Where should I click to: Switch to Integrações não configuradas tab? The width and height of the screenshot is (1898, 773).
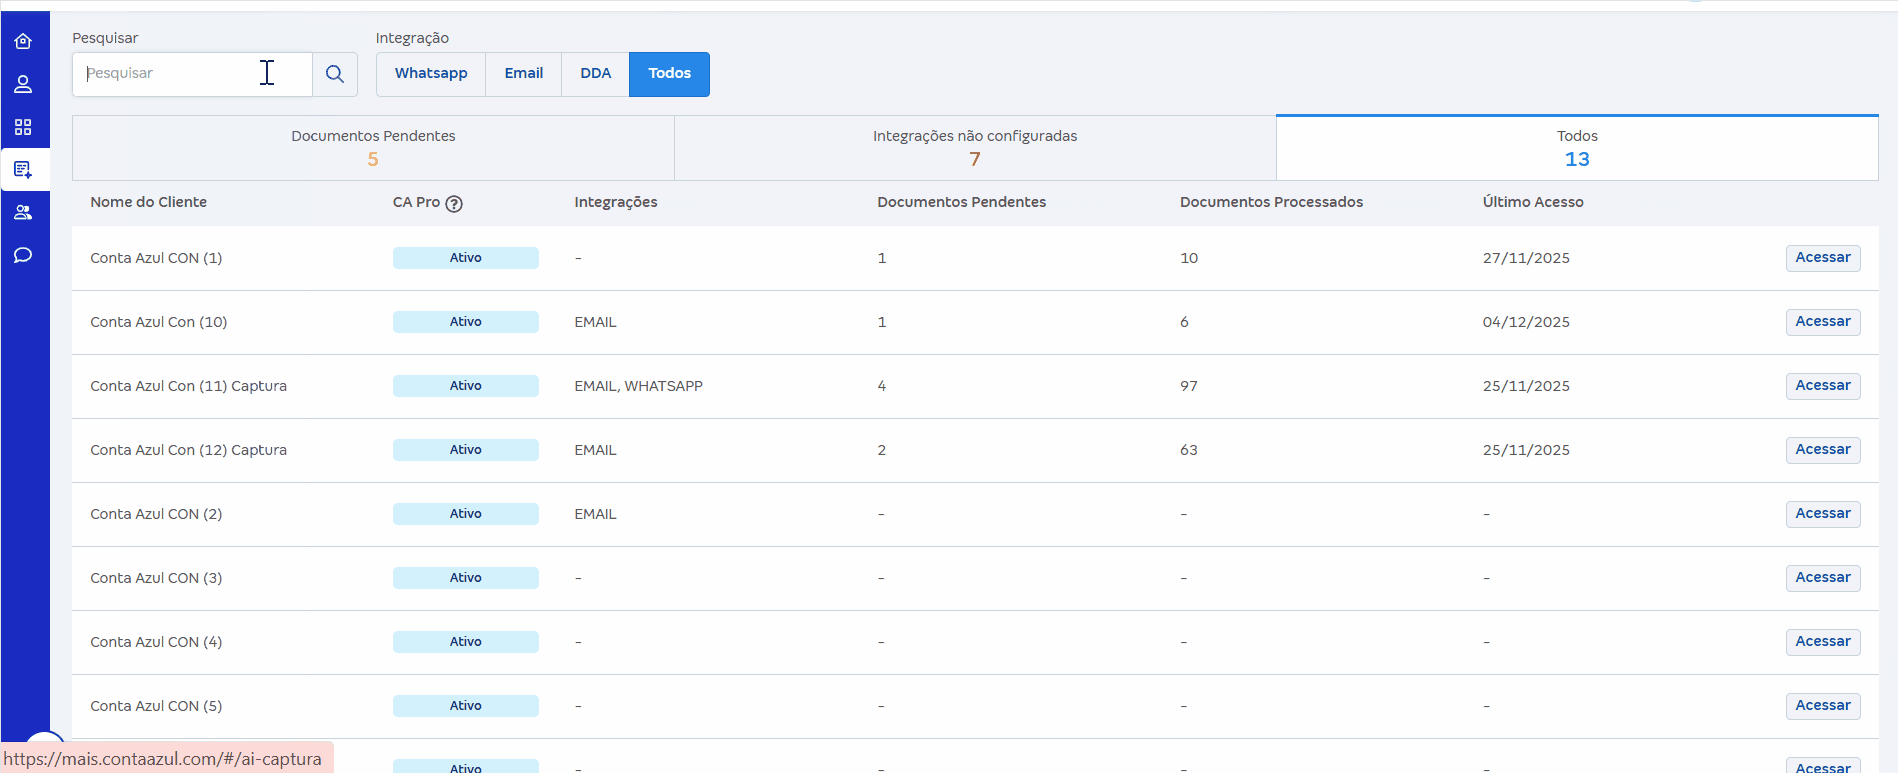tap(975, 148)
